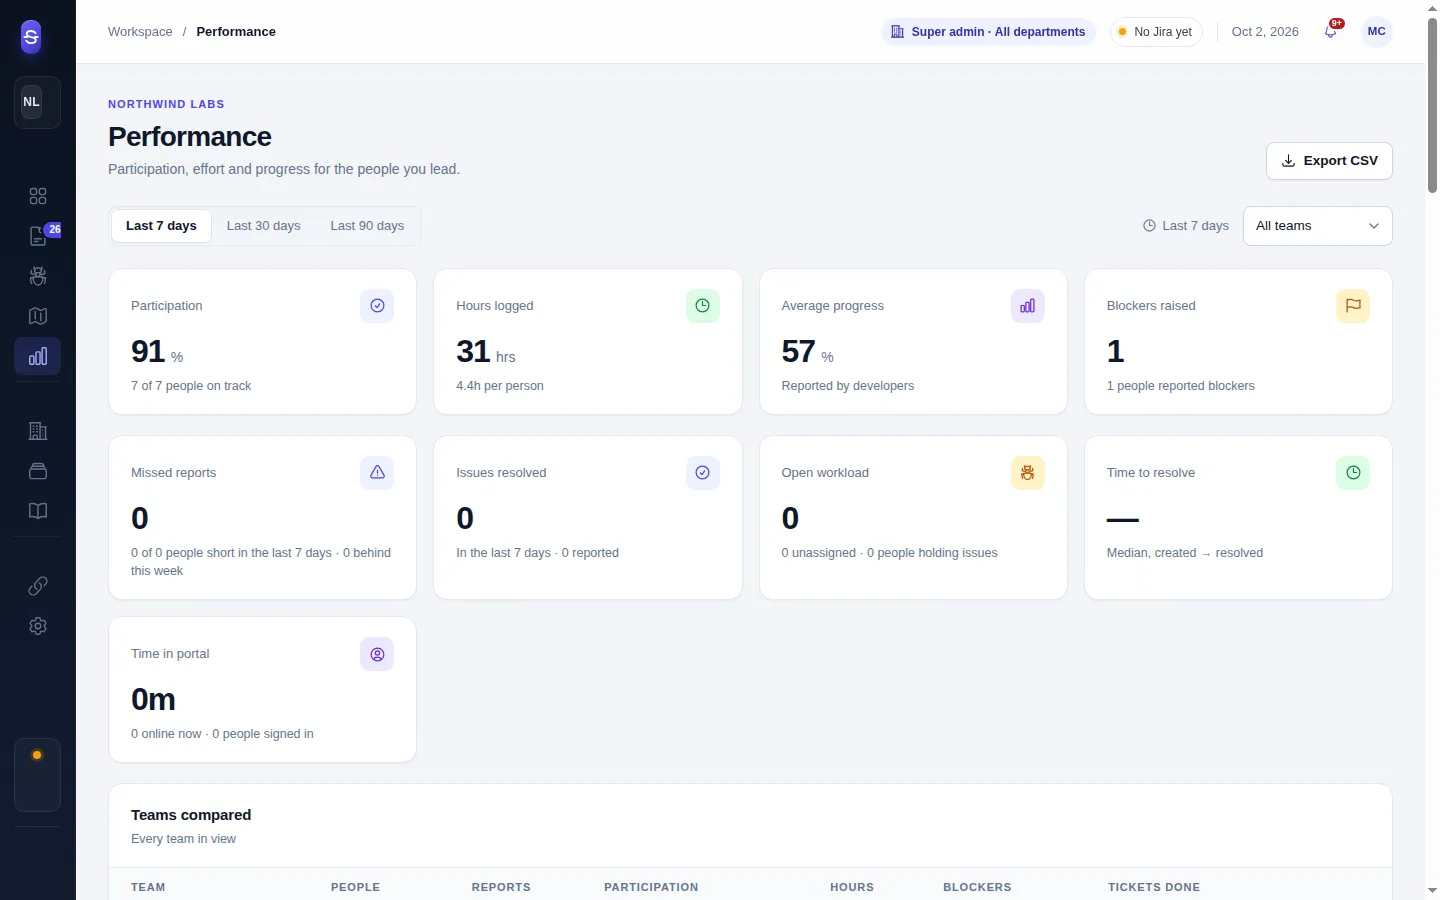This screenshot has width=1440, height=900.
Task: Select the Last 7 days tab
Action: click(x=161, y=226)
